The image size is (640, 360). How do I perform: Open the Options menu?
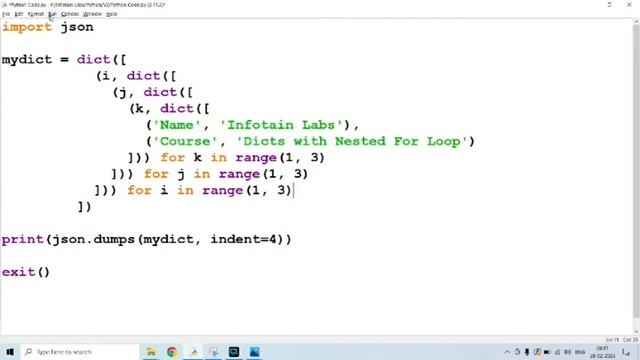(x=70, y=14)
